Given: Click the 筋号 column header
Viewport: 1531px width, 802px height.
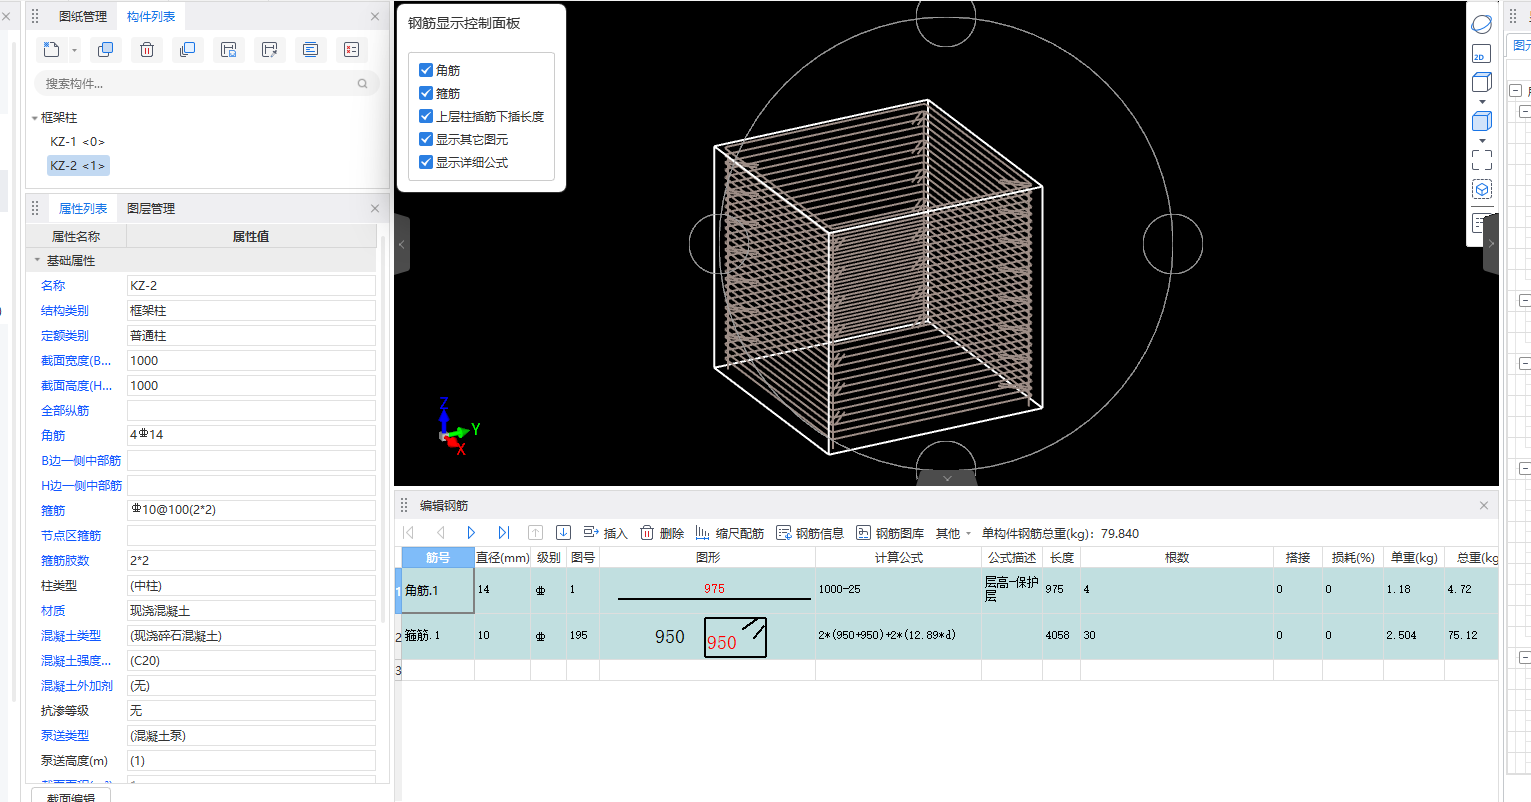Looking at the screenshot, I should (437, 558).
